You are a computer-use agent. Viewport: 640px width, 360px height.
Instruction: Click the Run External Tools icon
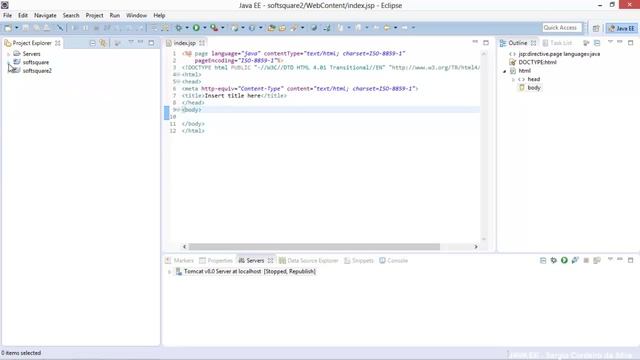(214, 28)
